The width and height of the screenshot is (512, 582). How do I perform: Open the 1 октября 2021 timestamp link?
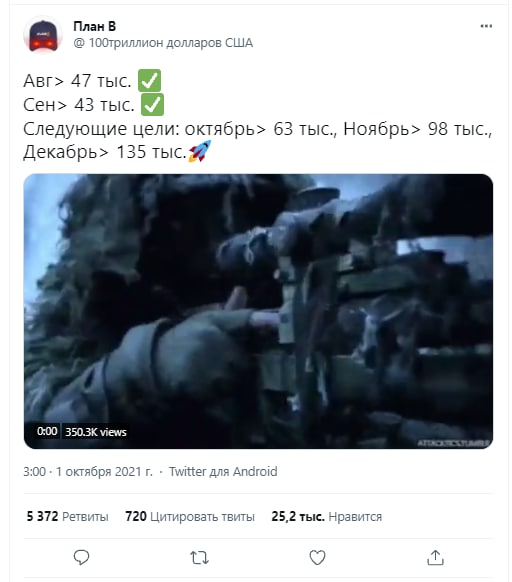tap(88, 471)
